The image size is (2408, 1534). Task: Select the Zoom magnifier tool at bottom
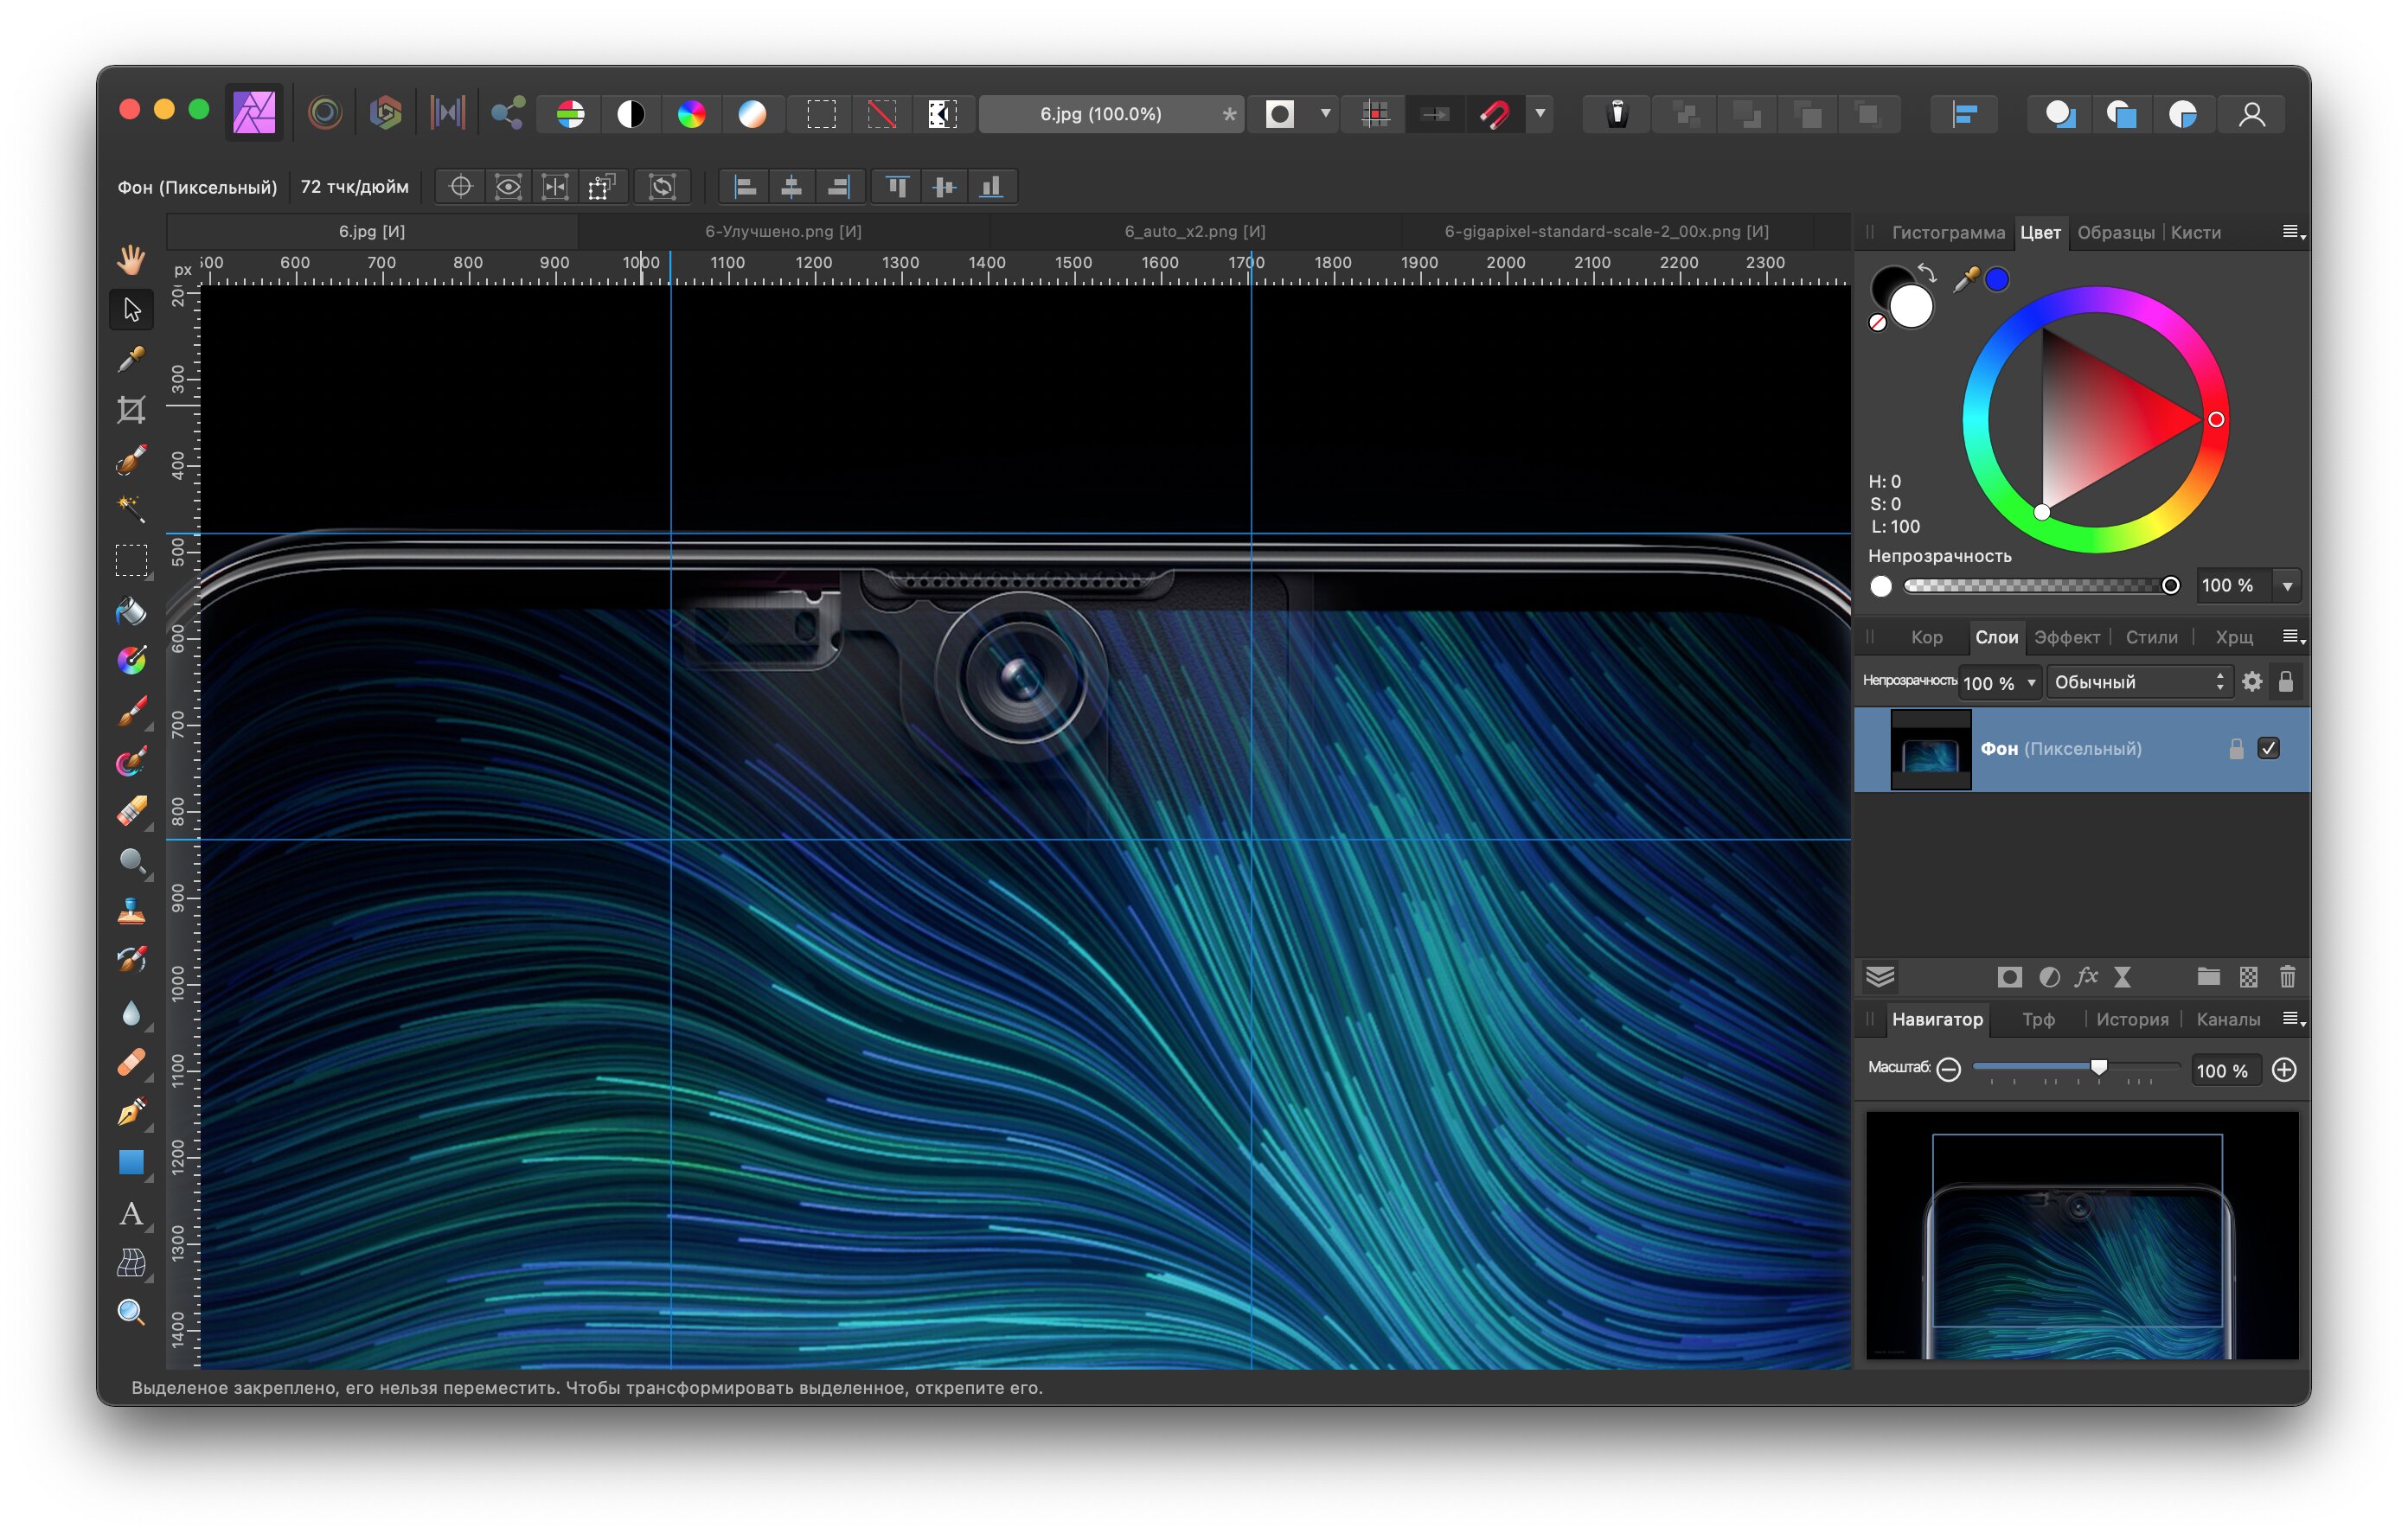click(x=131, y=1312)
